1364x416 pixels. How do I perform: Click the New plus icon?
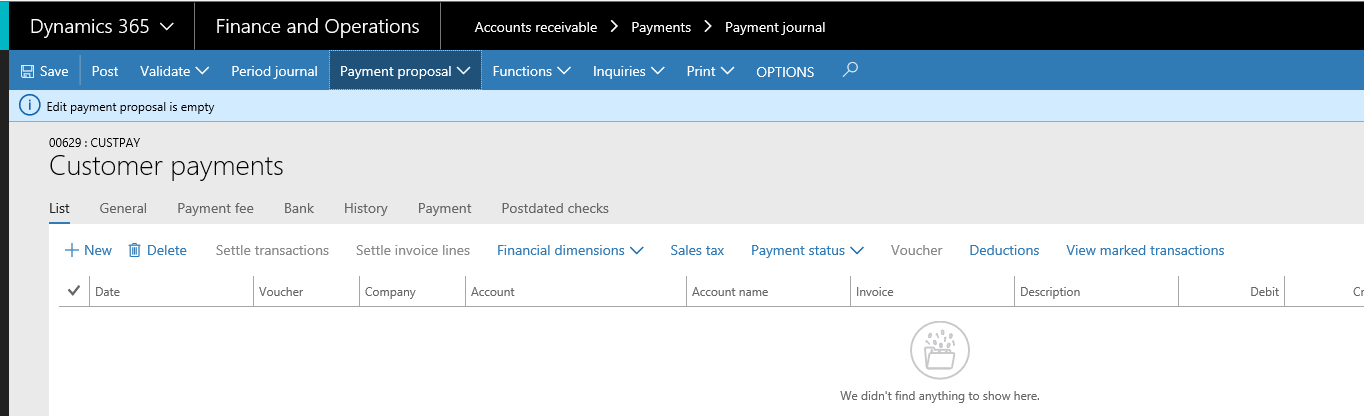(72, 251)
